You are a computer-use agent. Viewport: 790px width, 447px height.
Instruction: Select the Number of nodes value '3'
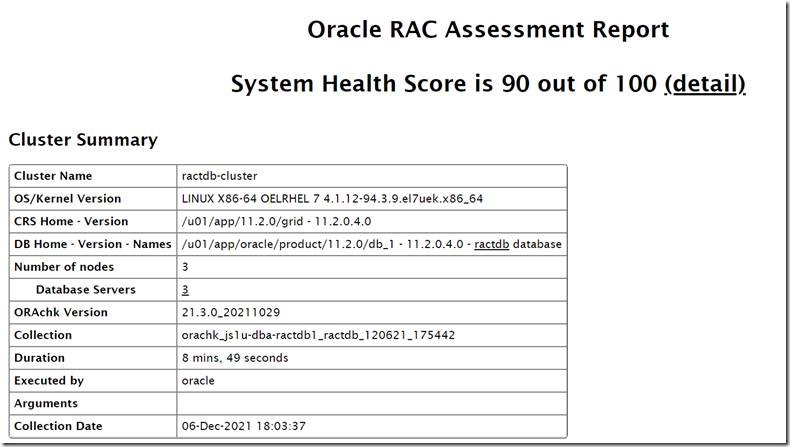click(185, 267)
